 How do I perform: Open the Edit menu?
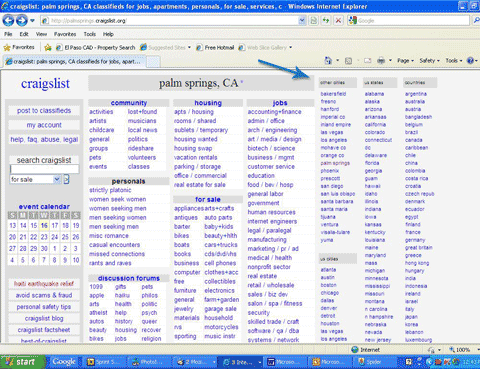point(24,34)
